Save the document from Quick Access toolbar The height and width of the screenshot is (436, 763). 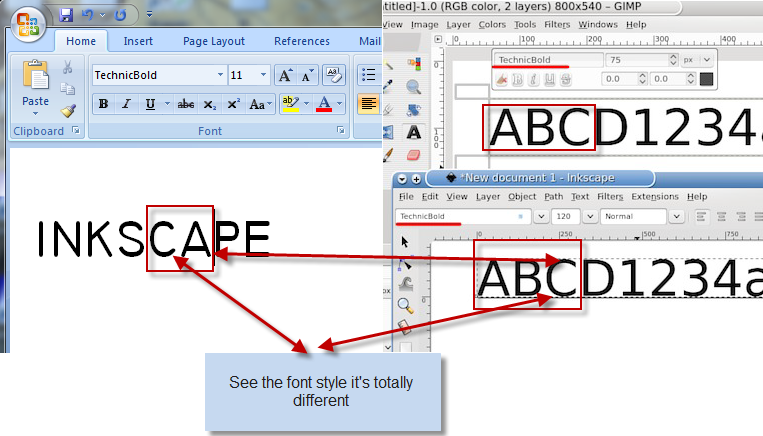click(x=66, y=15)
